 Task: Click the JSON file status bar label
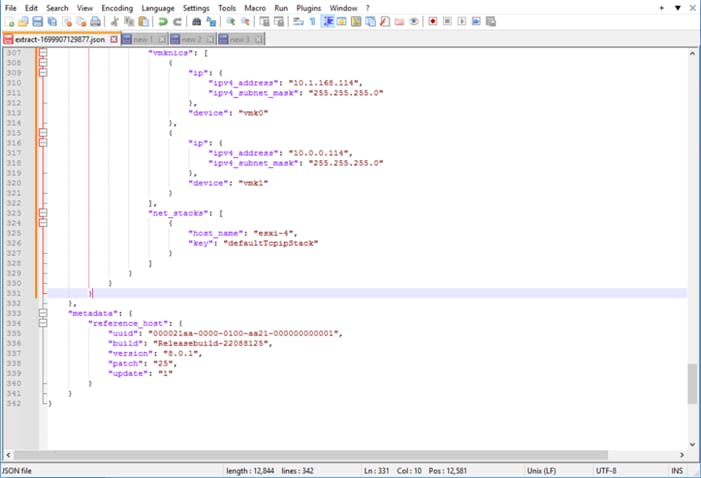(17, 470)
